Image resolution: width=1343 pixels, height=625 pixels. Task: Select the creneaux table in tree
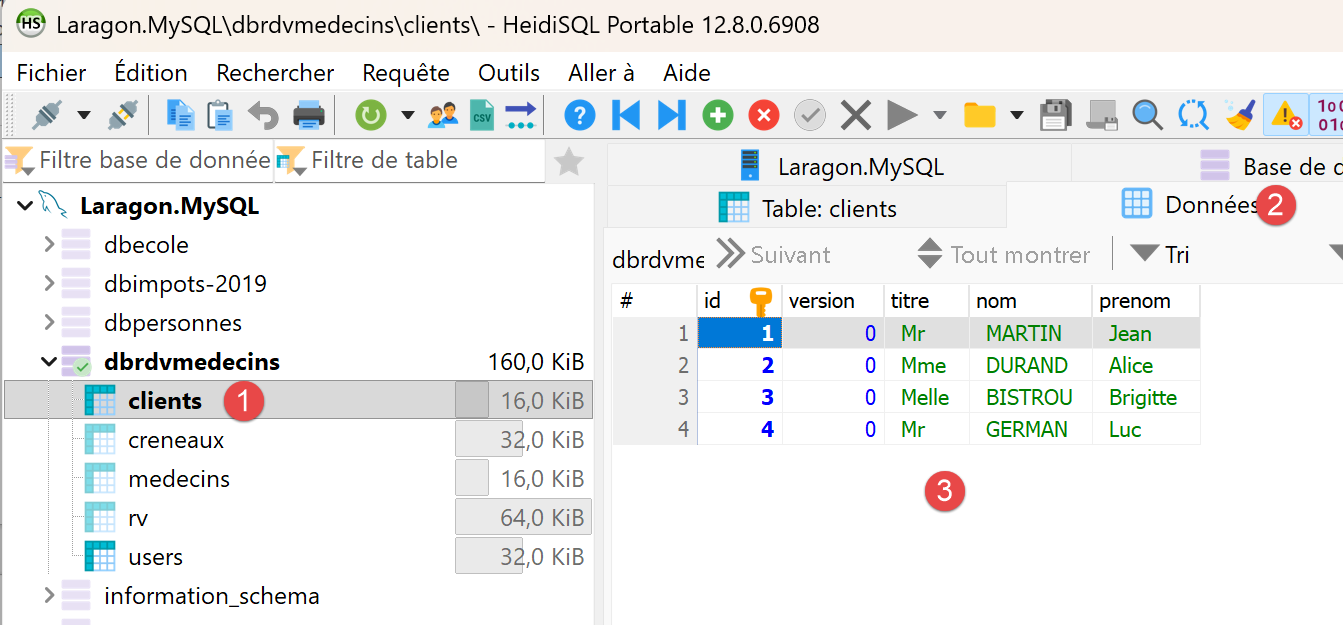pyautogui.click(x=176, y=440)
